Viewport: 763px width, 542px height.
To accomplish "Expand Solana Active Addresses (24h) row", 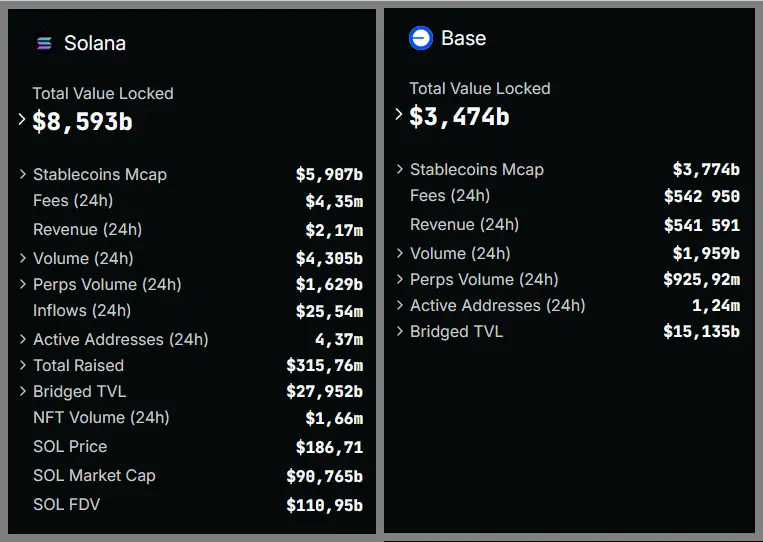I will coord(23,339).
